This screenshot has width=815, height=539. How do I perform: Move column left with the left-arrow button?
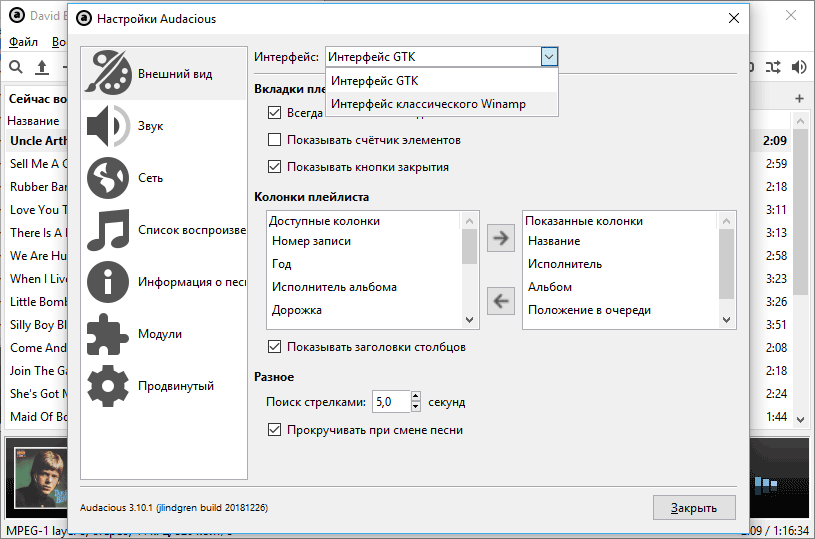coord(501,300)
